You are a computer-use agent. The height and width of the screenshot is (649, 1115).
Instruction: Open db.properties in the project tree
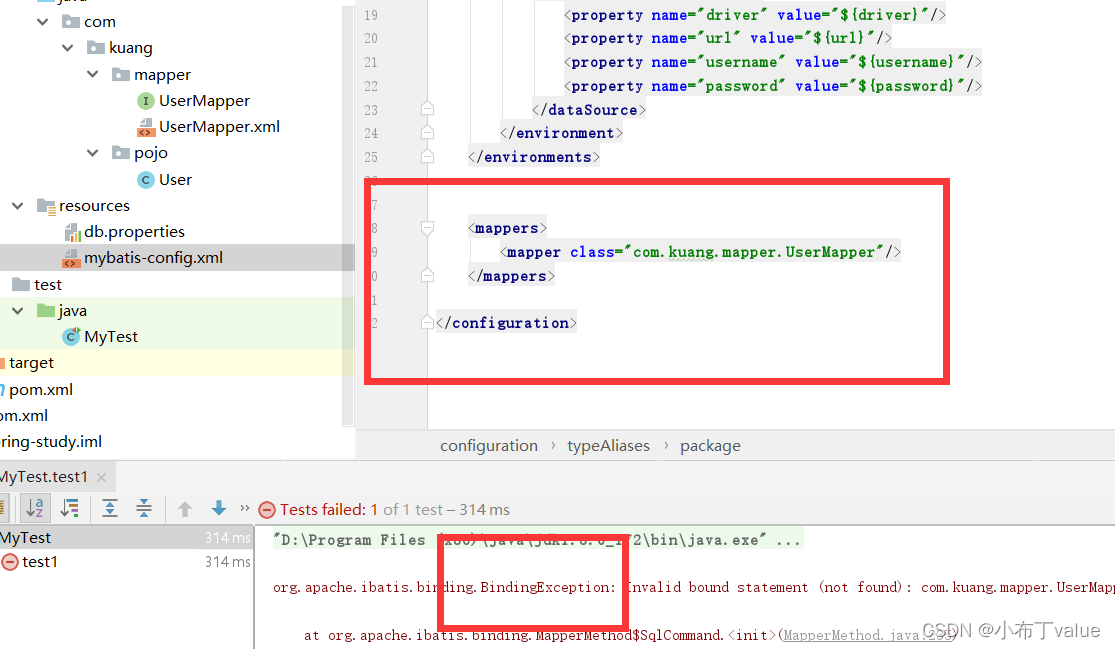click(134, 232)
